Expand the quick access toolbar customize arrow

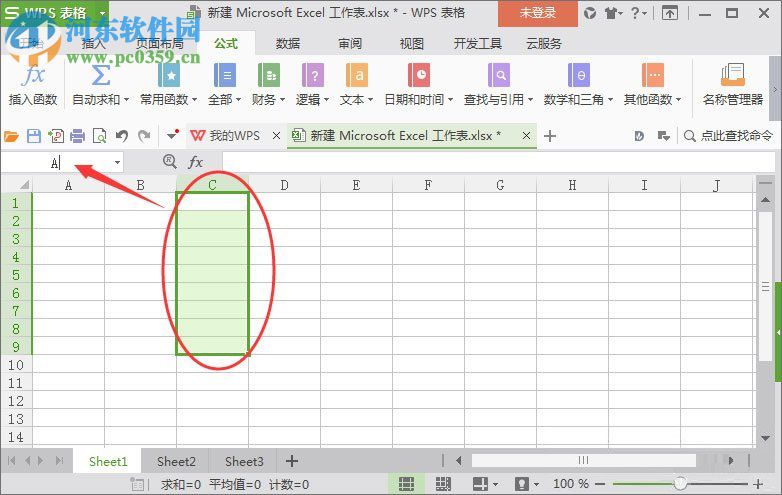pyautogui.click(x=172, y=135)
